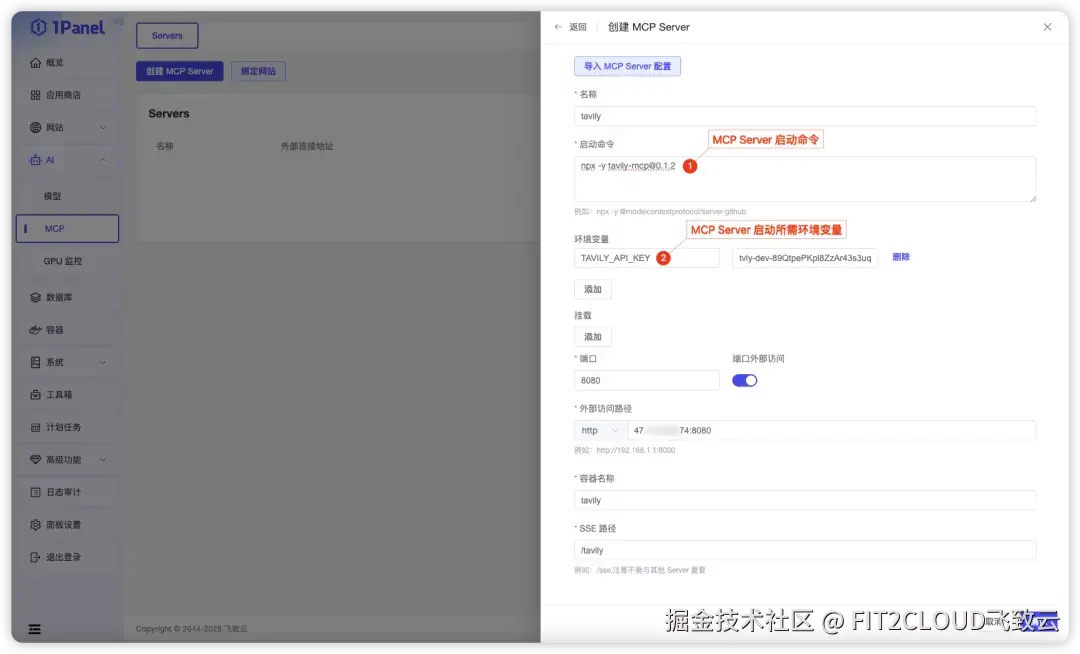Focus the tvly-dev API key value field

(804, 258)
